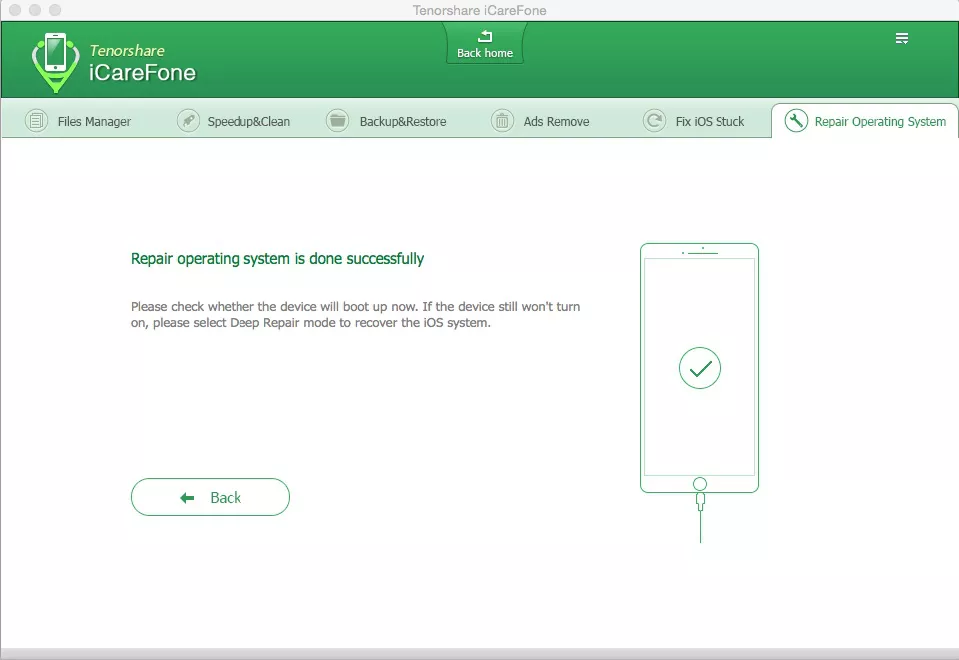Click the iCareFone phone logo
The image size is (959, 660).
click(x=55, y=62)
